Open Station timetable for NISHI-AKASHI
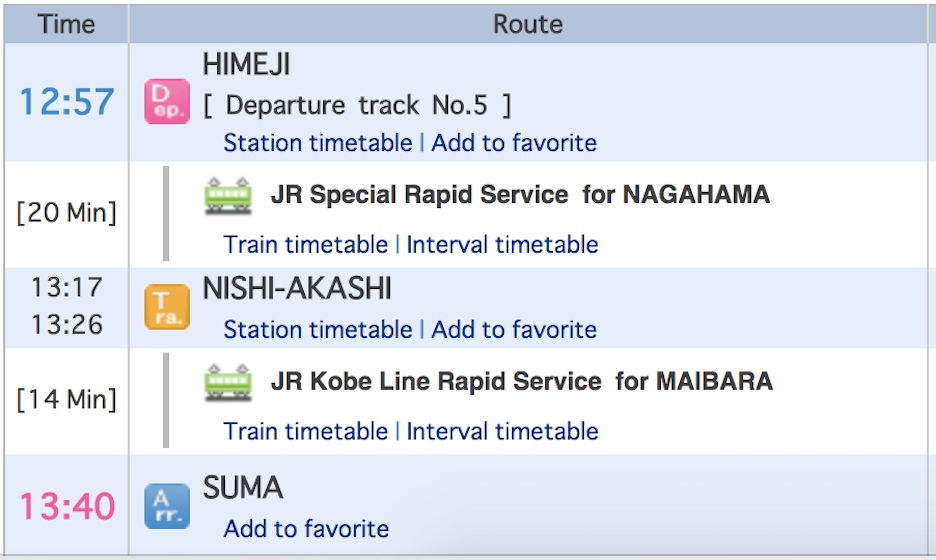936x560 pixels. tap(318, 330)
